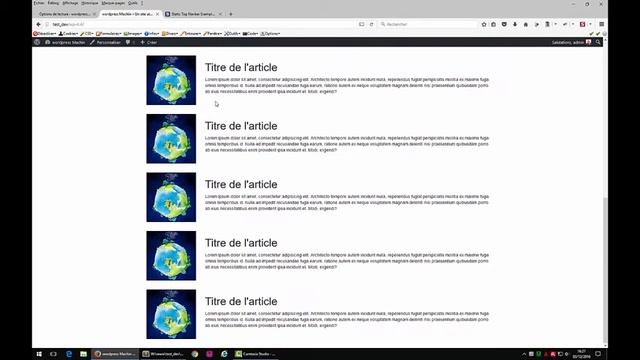Open Chrome from the taskbar
Viewport: 640px width, 360px height.
coord(195,354)
